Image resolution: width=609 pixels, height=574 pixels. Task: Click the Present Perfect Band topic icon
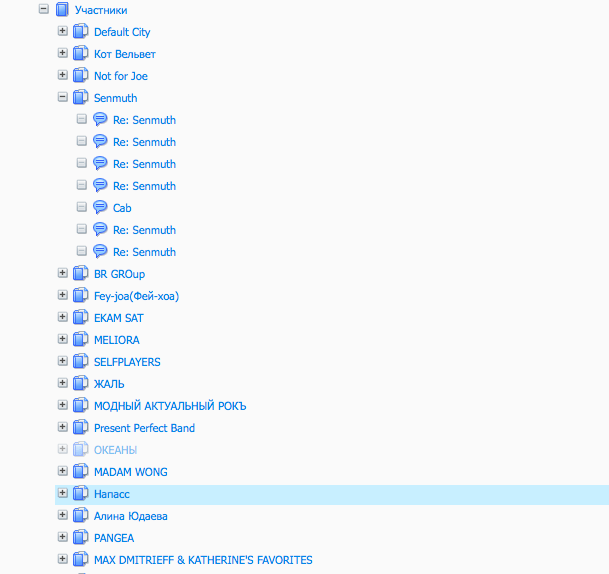80,428
